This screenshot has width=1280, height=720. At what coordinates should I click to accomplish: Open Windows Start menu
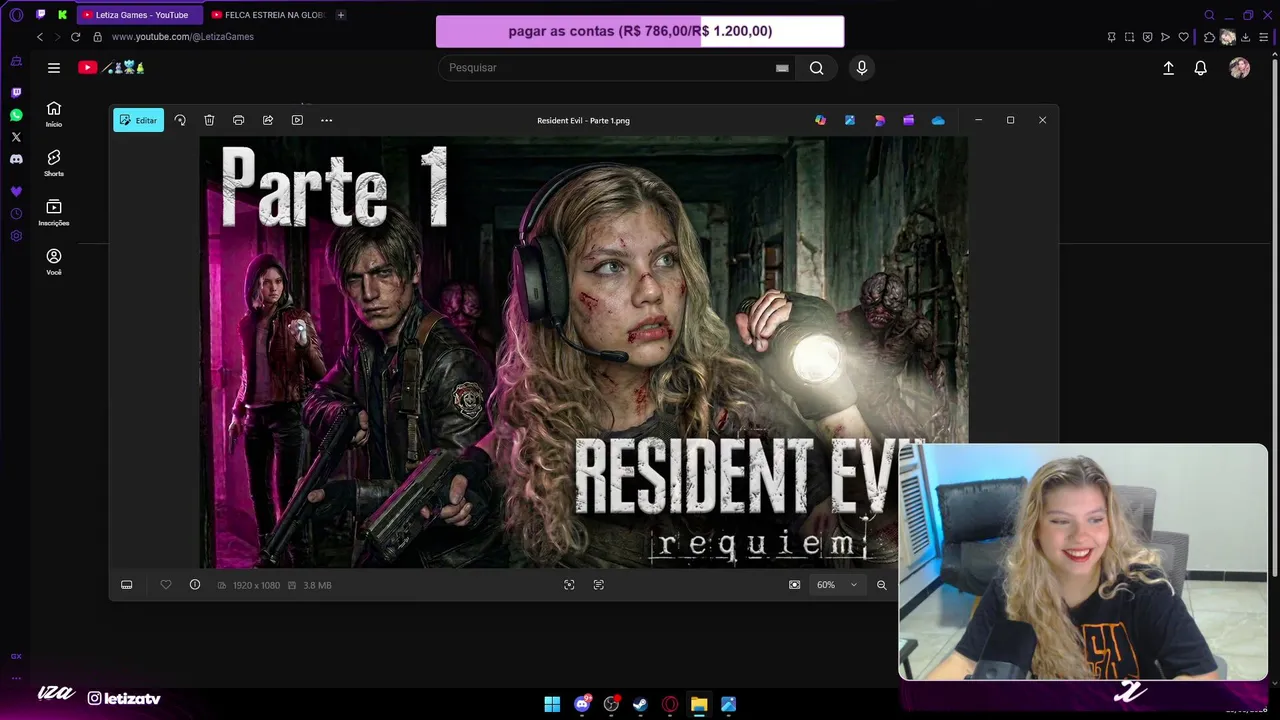coord(552,704)
